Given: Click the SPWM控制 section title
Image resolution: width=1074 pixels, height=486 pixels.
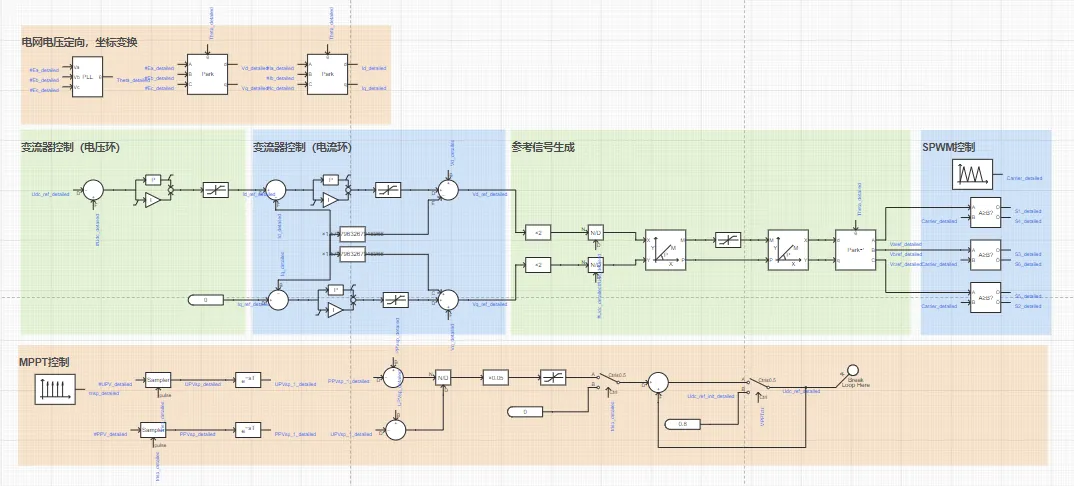Looking at the screenshot, I should pos(949,147).
